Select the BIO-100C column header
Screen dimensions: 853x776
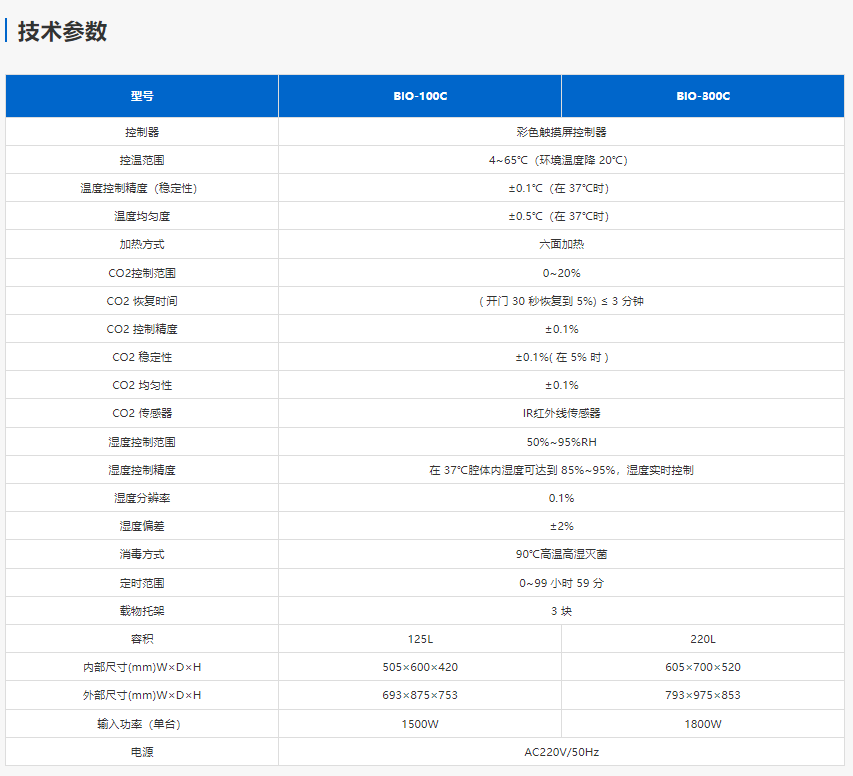point(419,96)
